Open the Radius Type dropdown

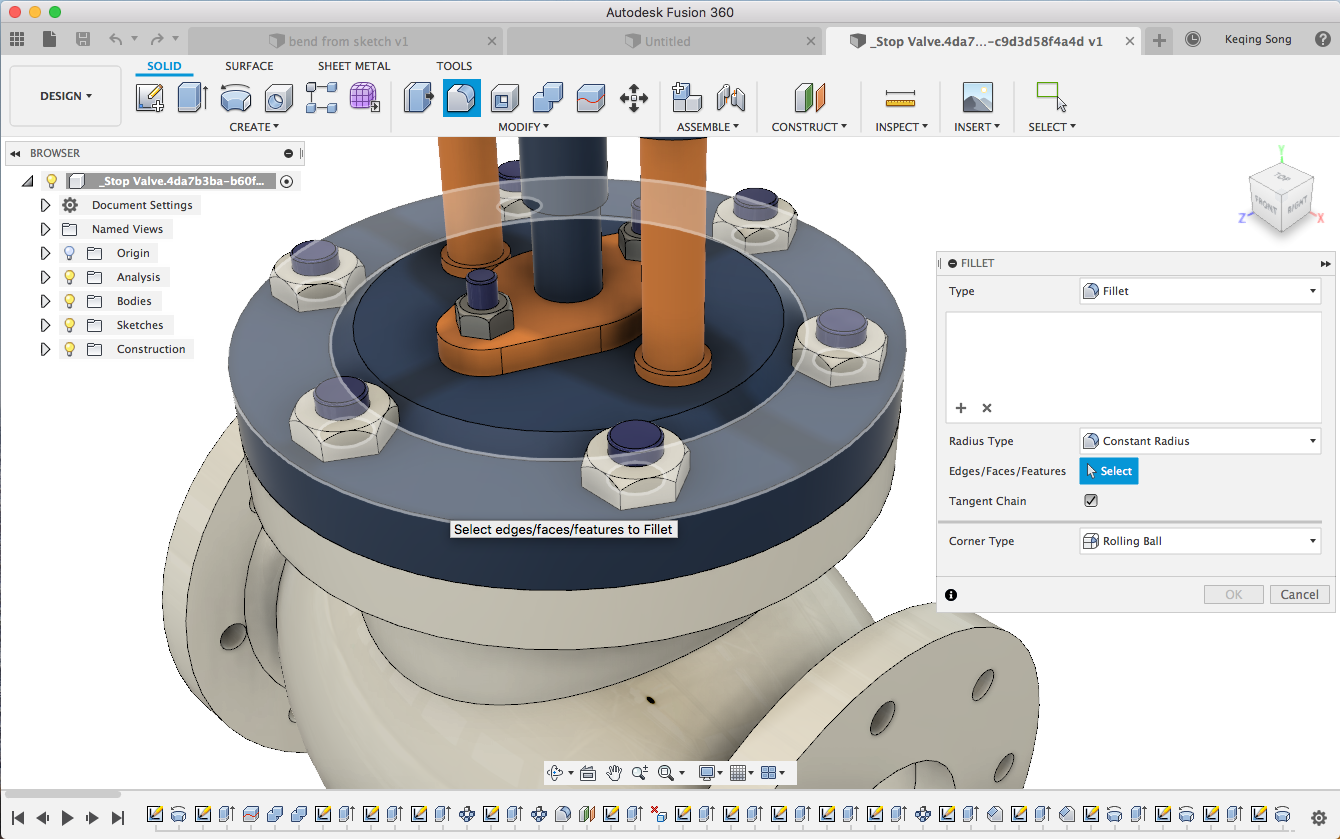coord(1200,441)
